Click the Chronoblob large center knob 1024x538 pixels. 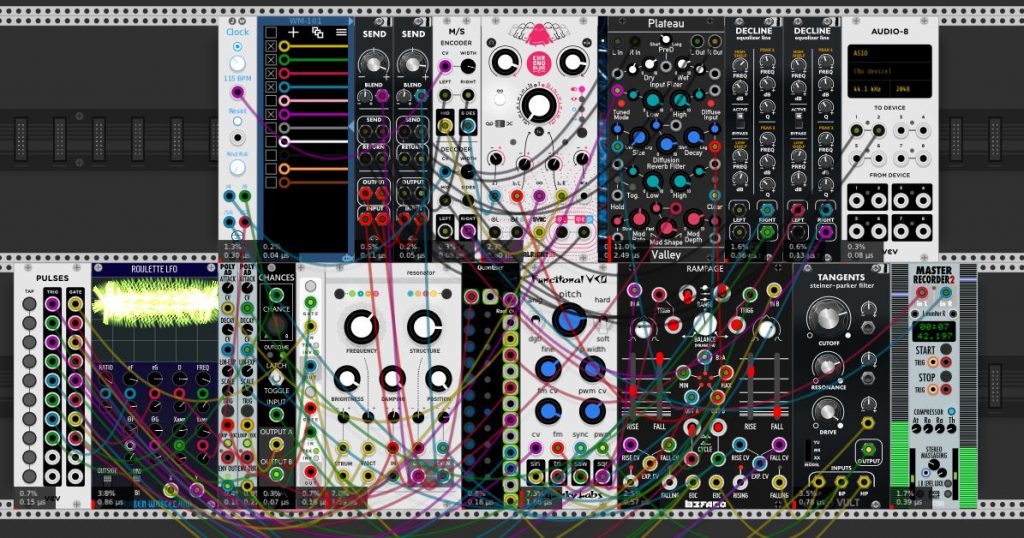click(x=539, y=106)
